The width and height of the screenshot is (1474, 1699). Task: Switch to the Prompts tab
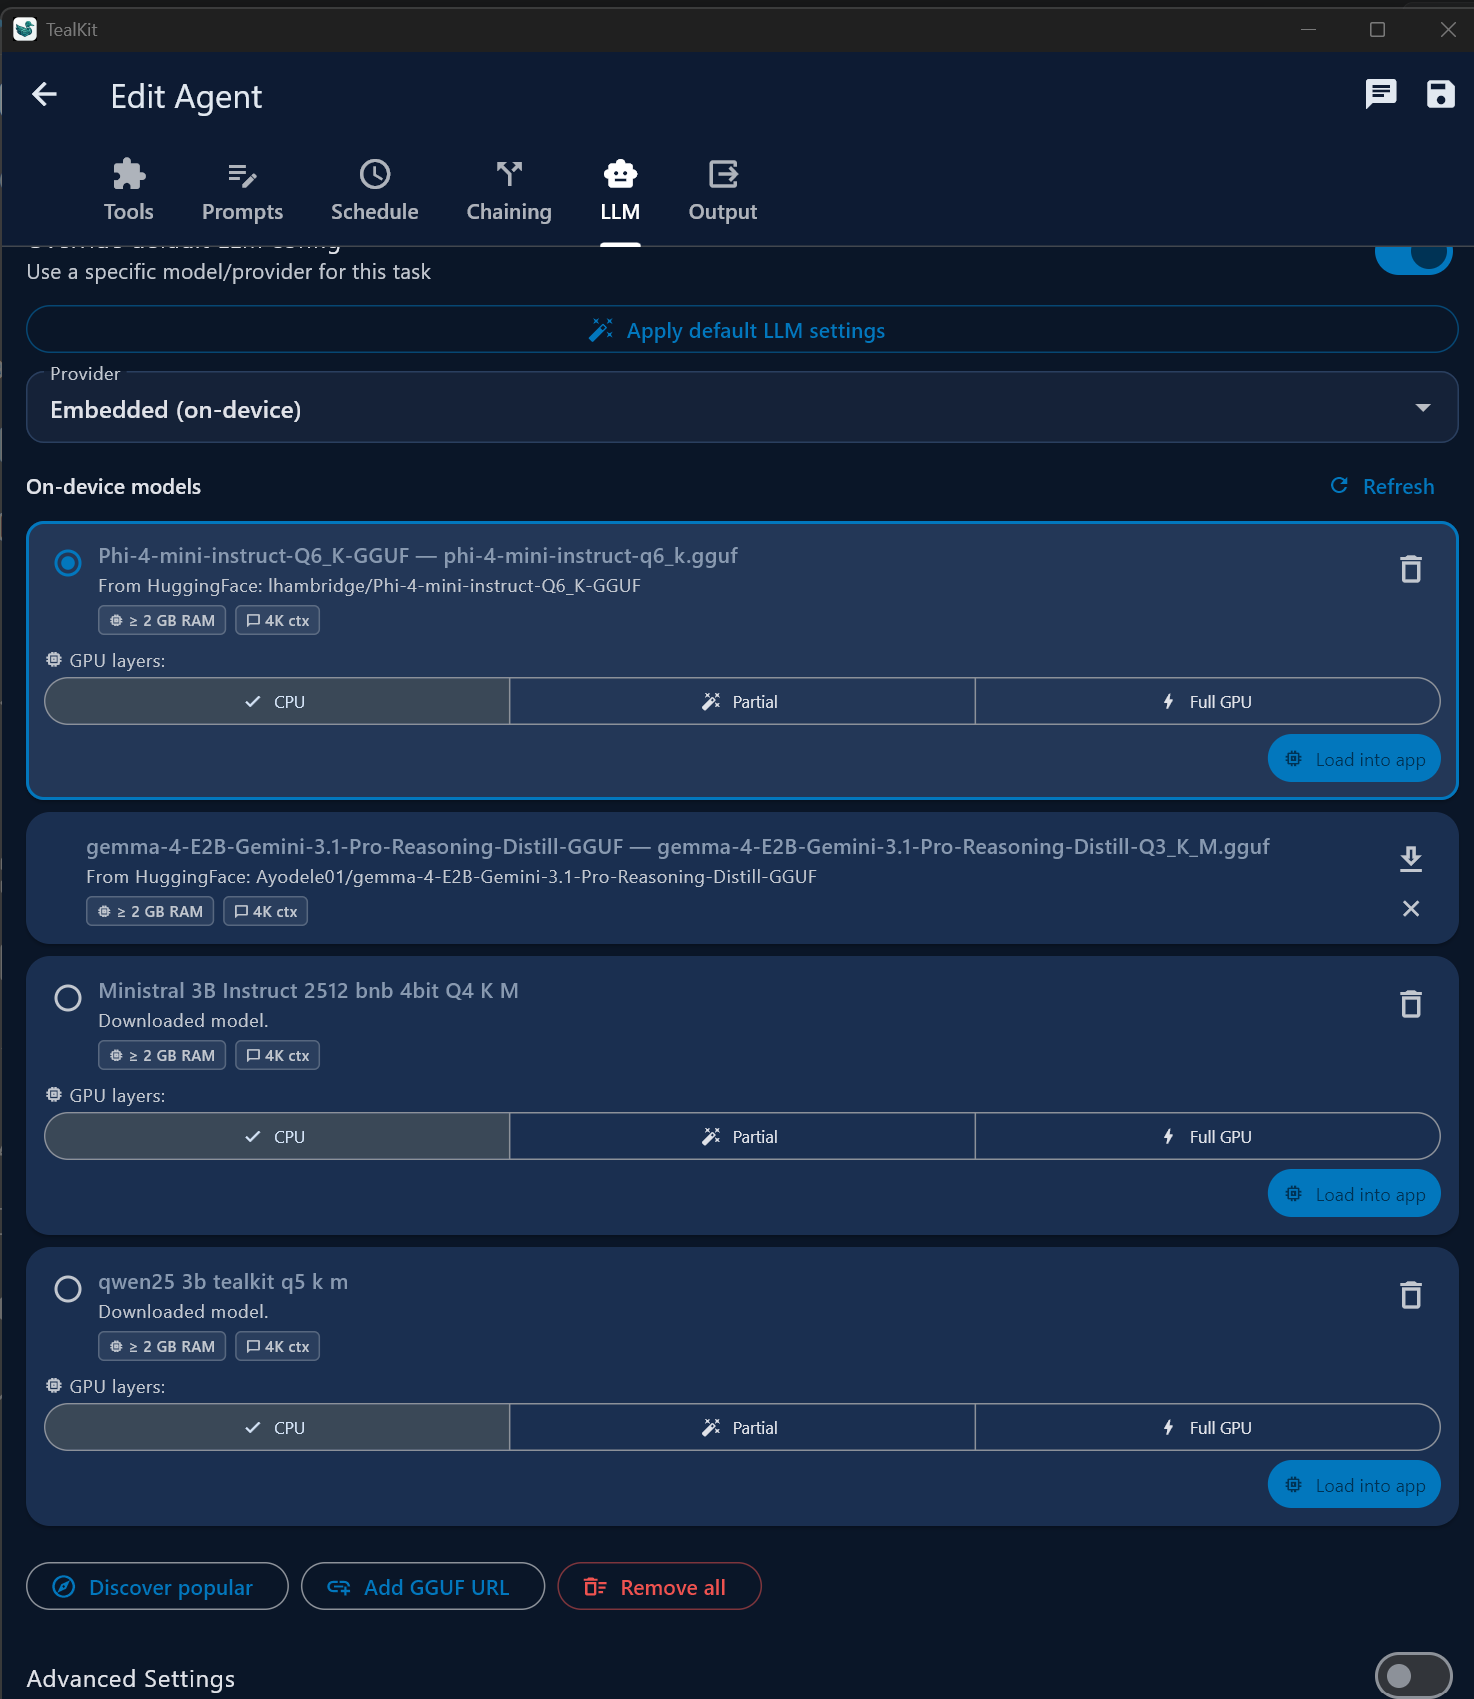coord(242,190)
